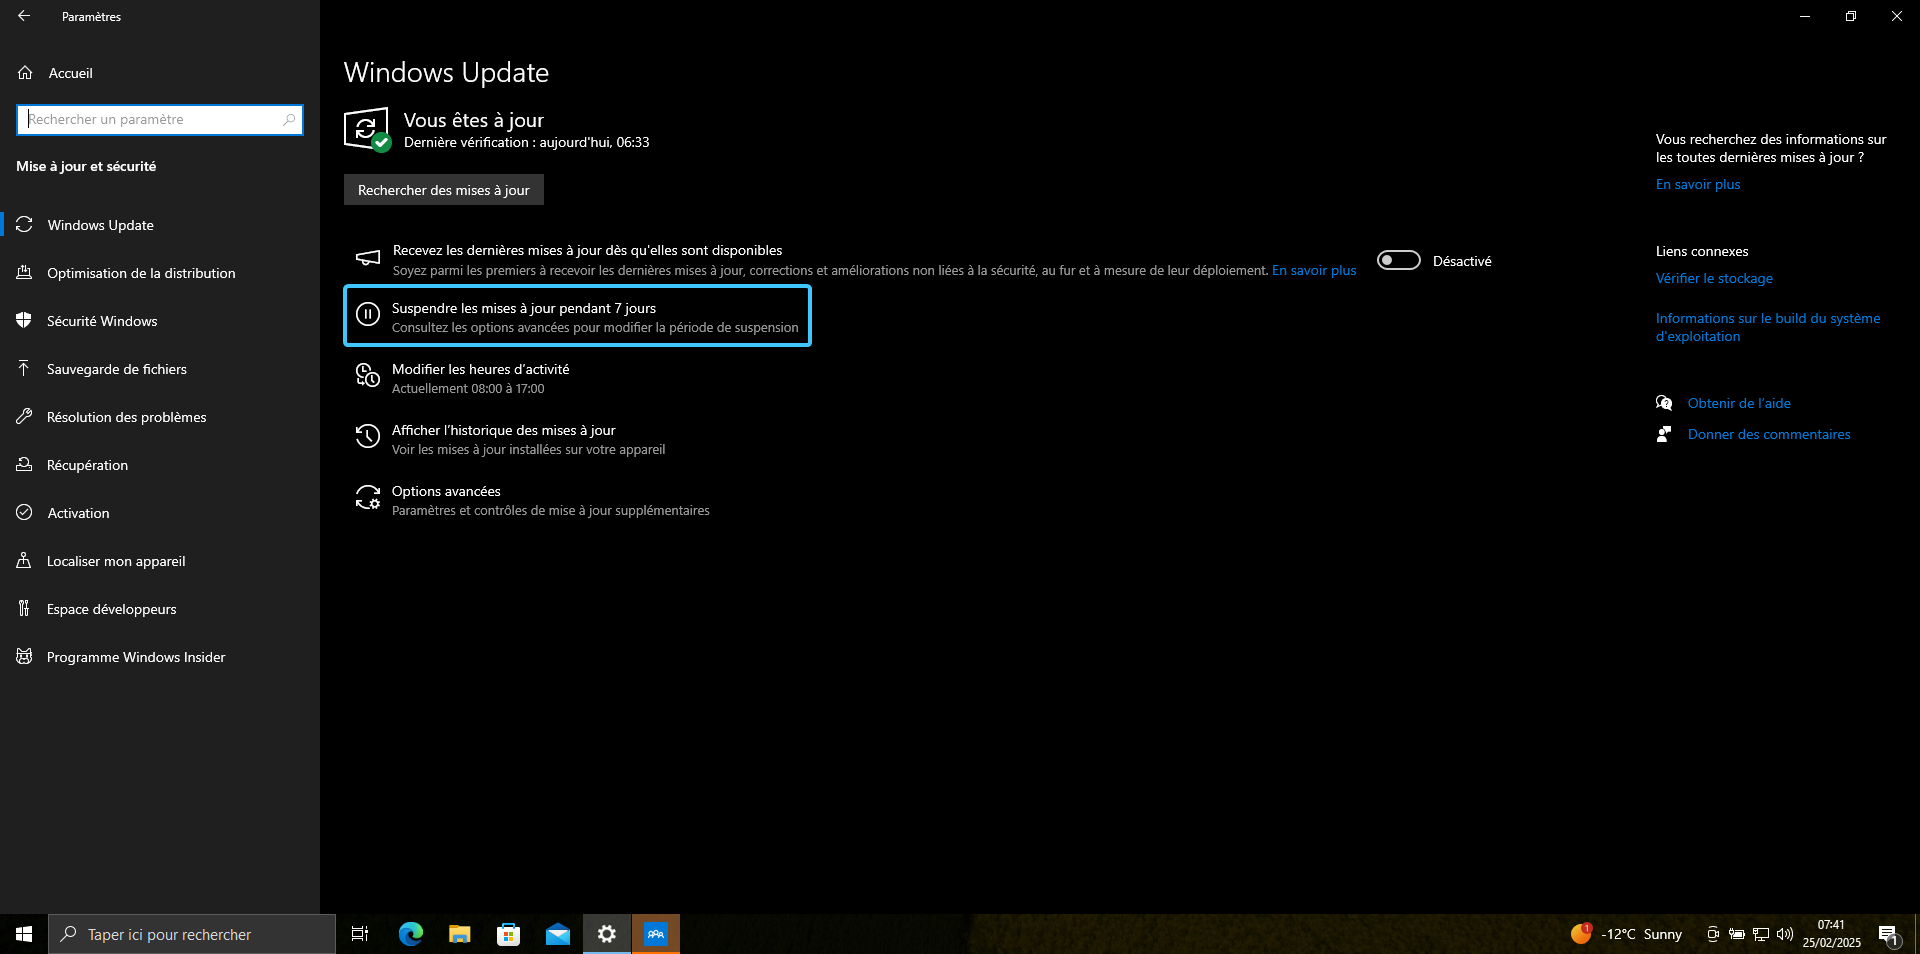Open Optimisation de la distribution icon
This screenshot has width=1920, height=954.
coord(25,273)
